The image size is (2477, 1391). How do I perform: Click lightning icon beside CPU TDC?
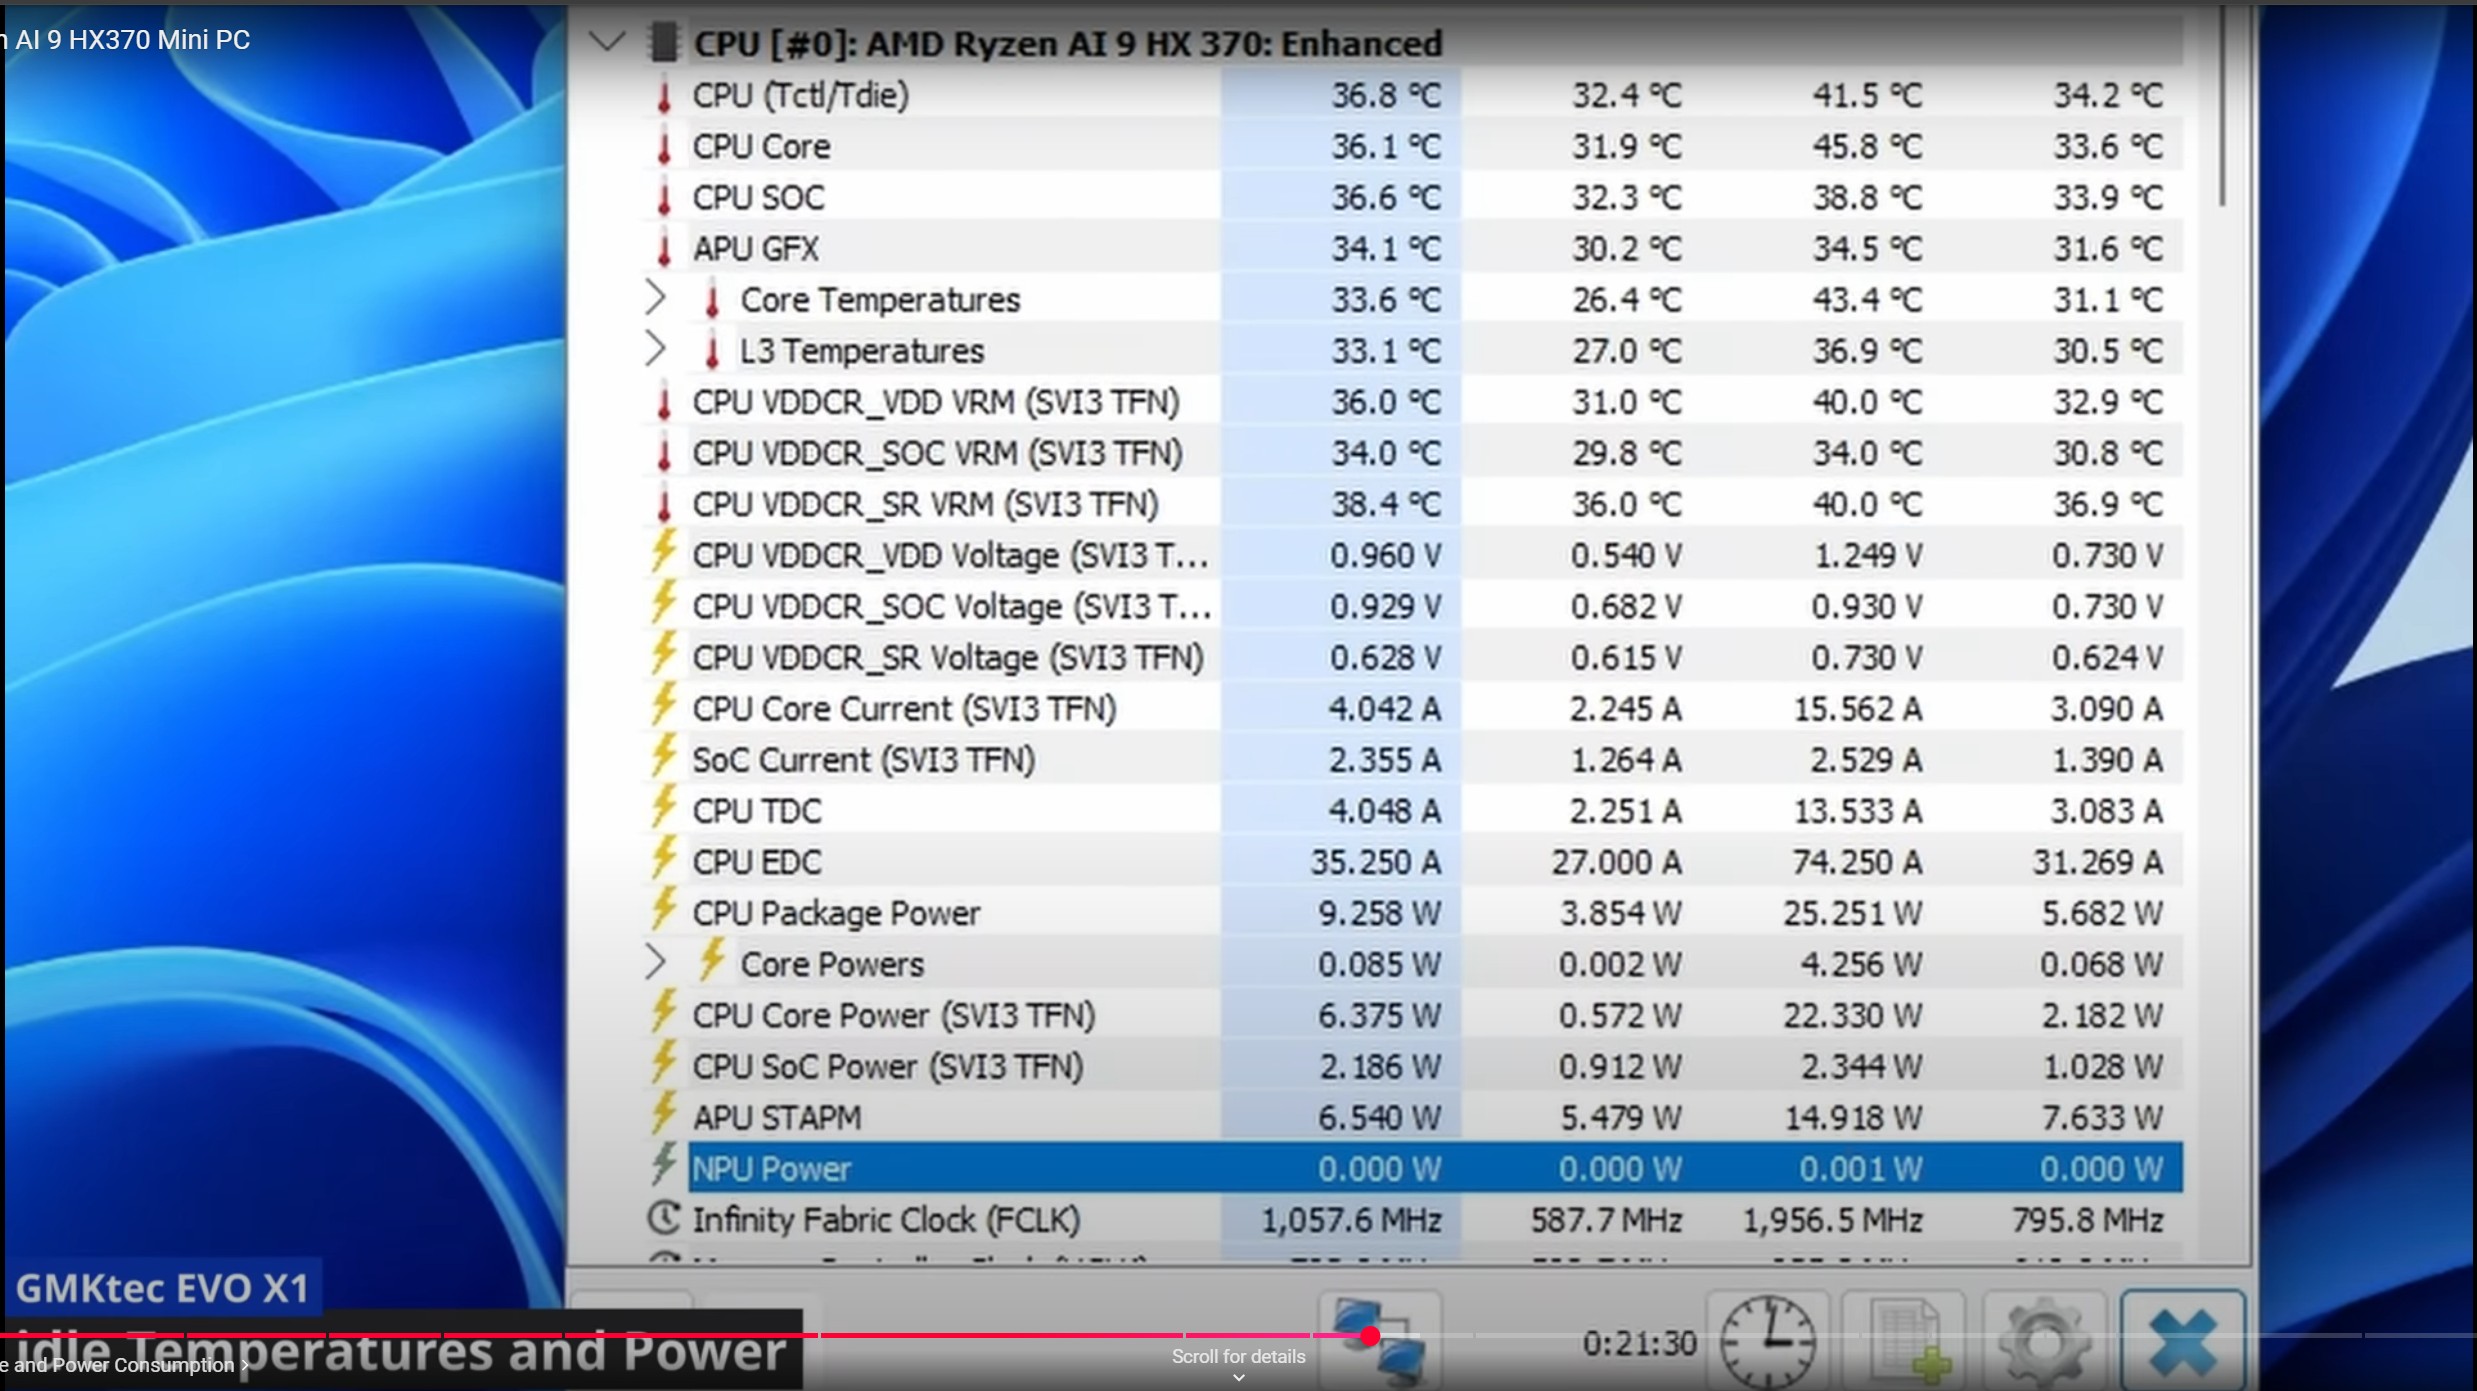tap(664, 806)
